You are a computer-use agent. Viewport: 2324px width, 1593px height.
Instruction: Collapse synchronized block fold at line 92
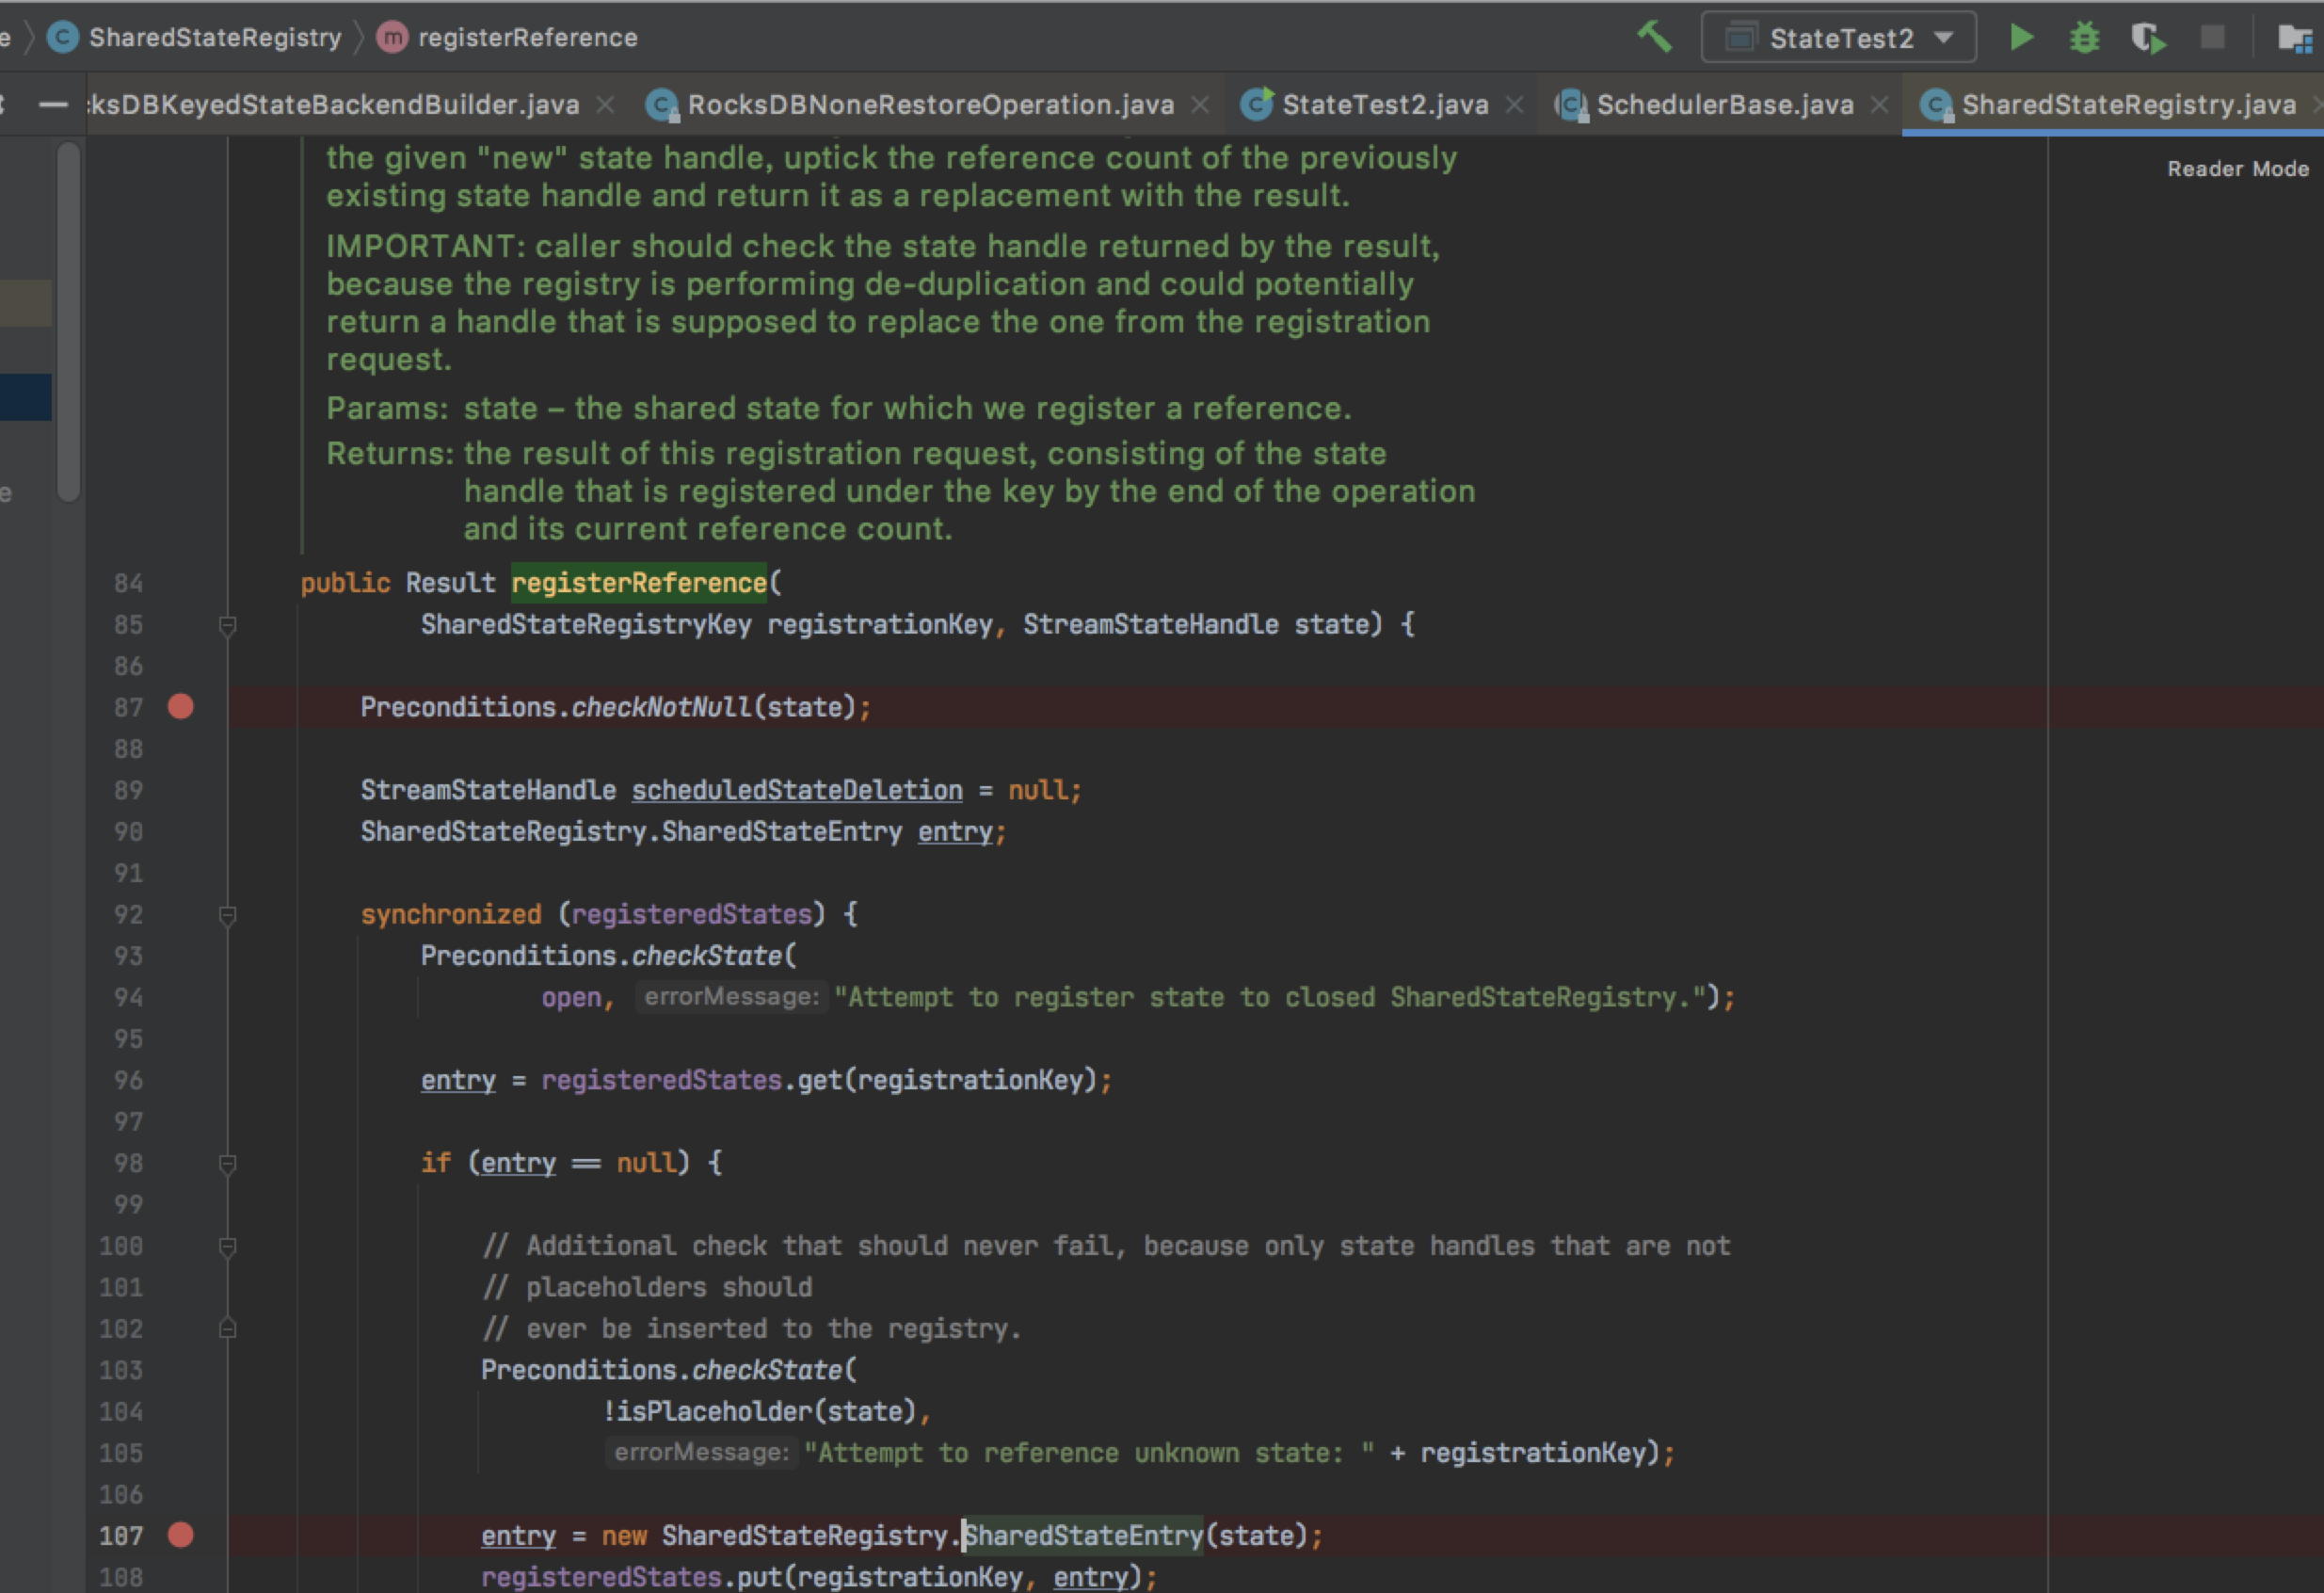tap(227, 915)
